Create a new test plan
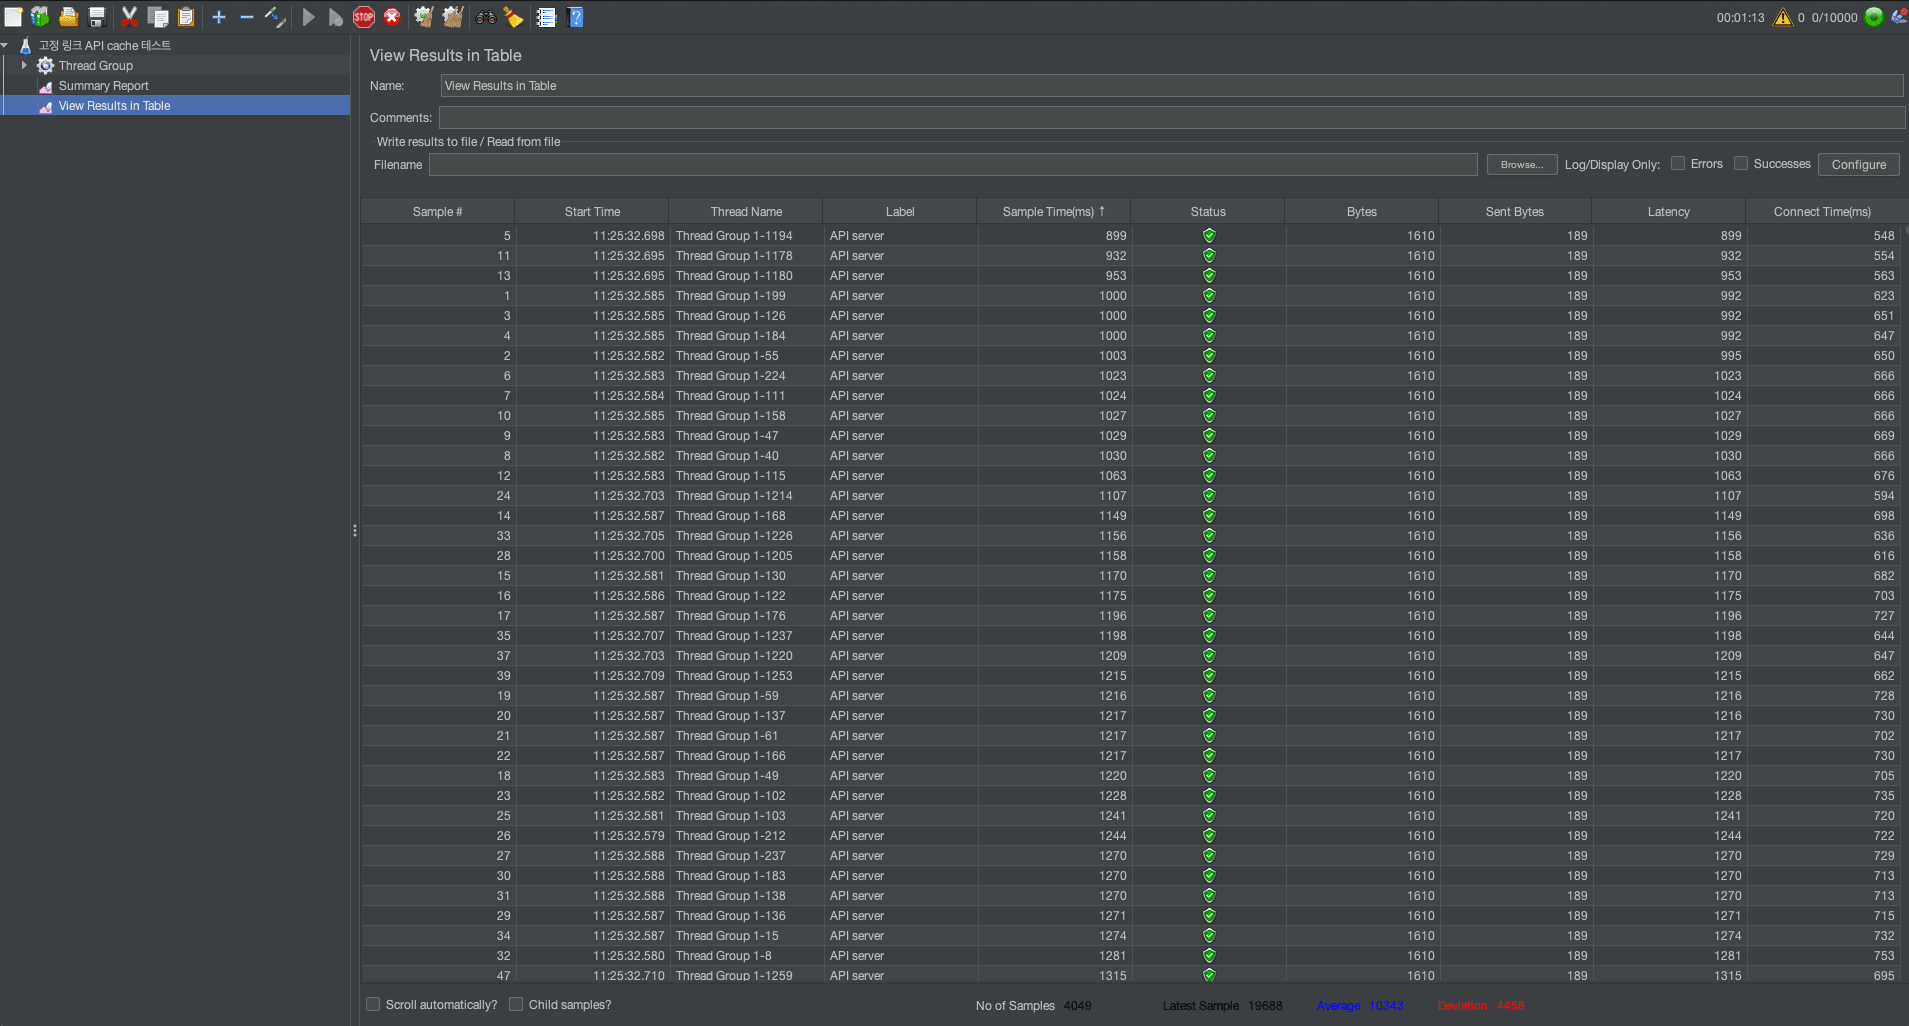1909x1026 pixels. [x=14, y=17]
